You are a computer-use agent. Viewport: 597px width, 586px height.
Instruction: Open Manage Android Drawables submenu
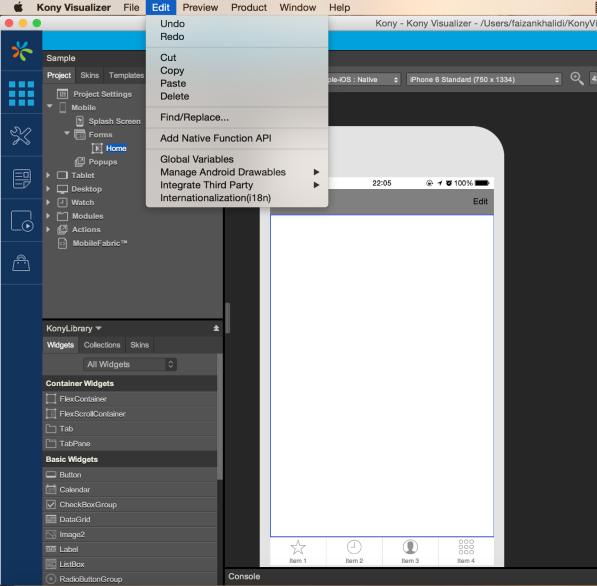point(237,172)
